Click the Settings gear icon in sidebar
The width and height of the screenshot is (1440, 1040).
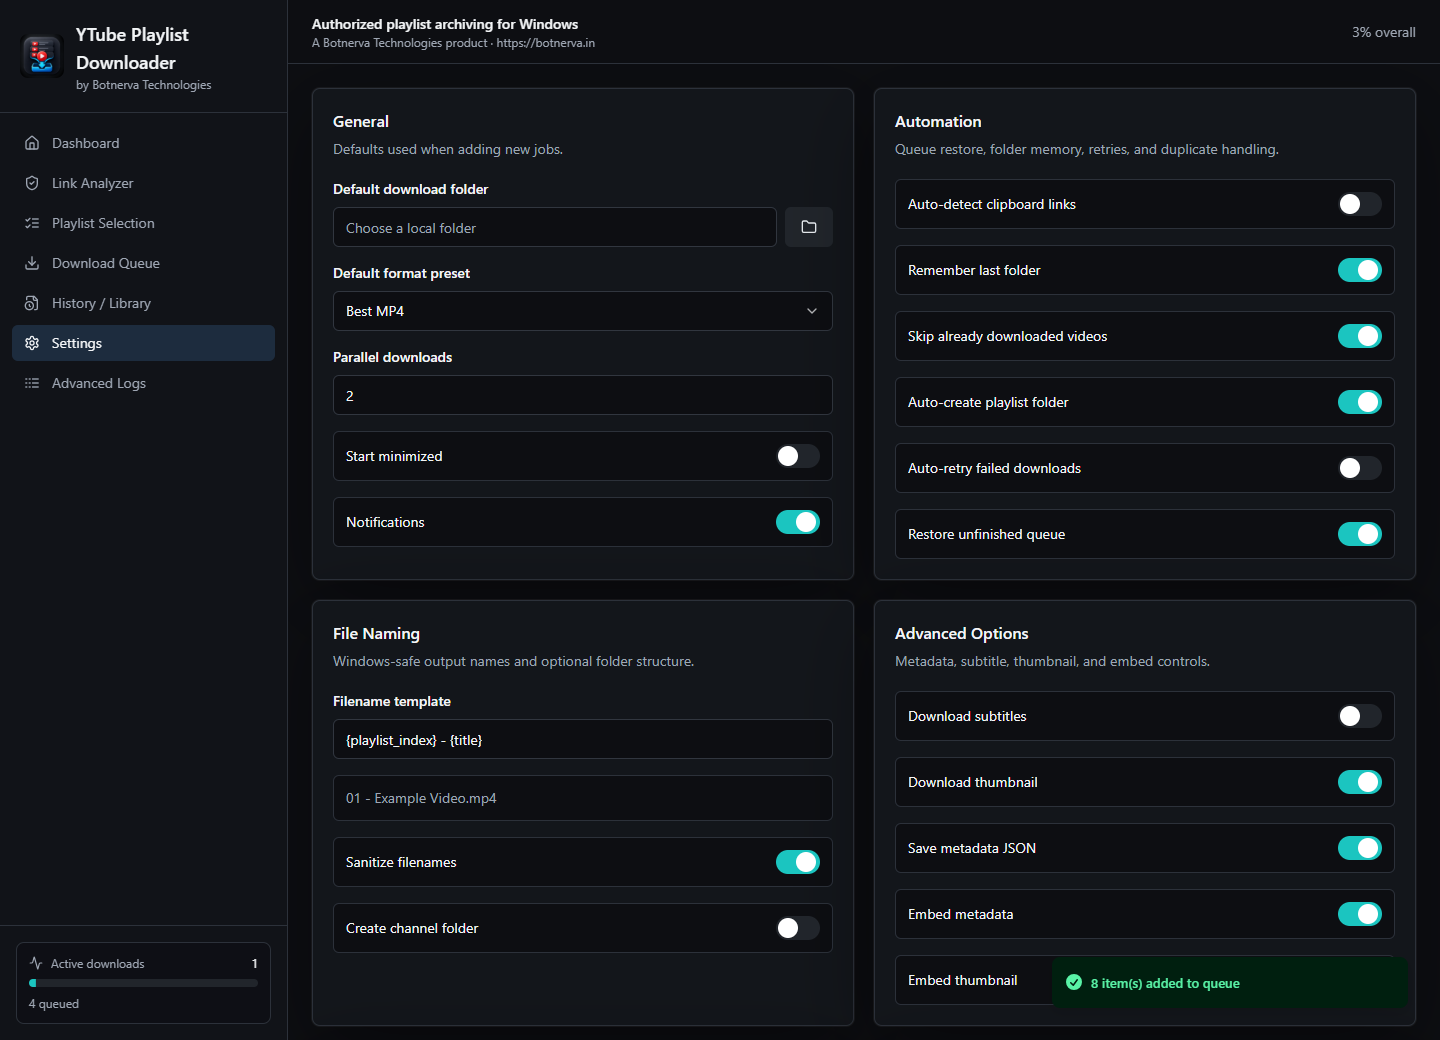32,343
